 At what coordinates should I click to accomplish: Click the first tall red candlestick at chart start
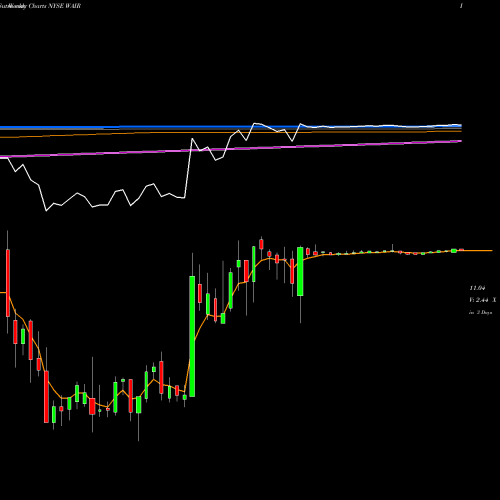click(8, 283)
